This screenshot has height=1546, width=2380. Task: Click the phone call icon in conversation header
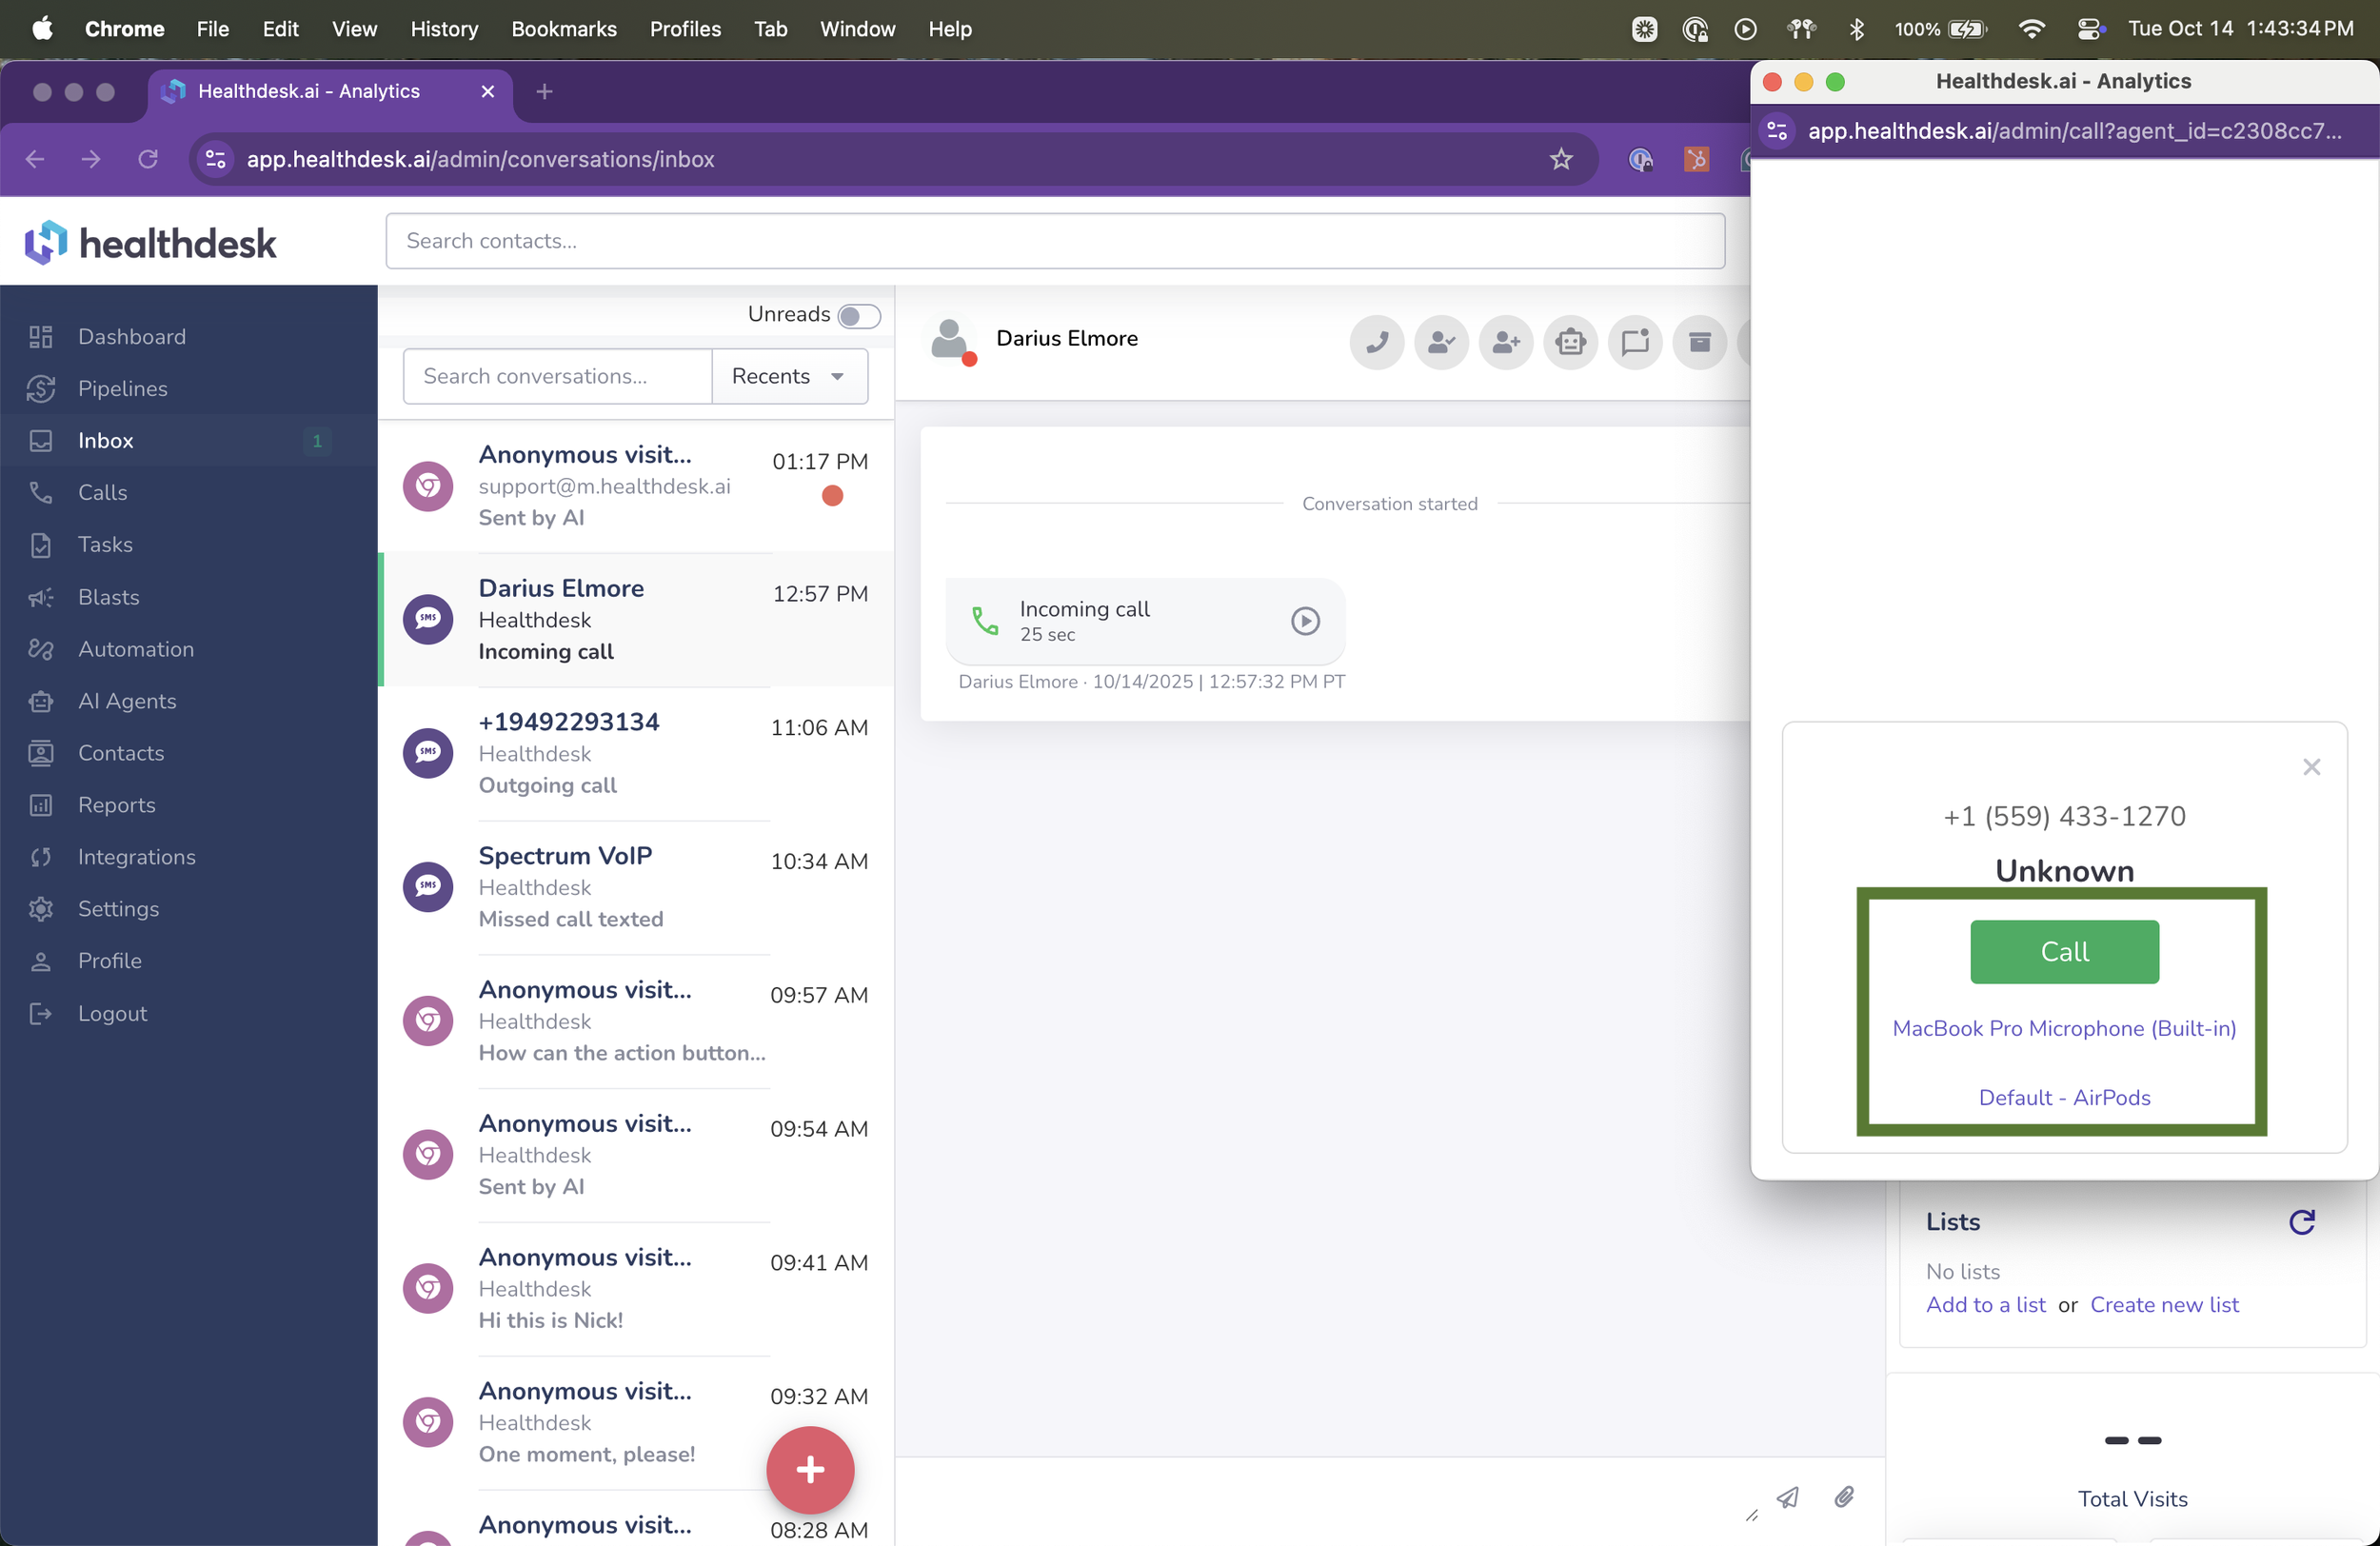click(1376, 343)
